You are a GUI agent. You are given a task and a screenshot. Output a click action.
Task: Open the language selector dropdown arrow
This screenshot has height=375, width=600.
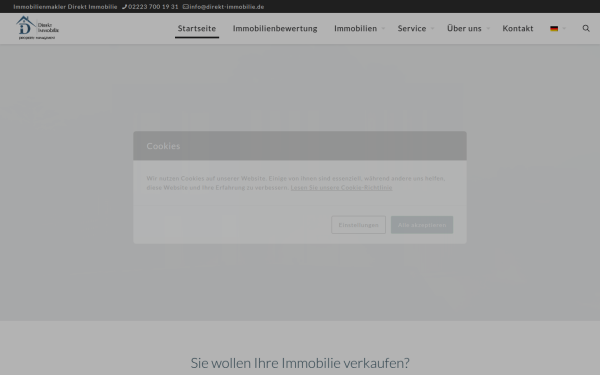(x=564, y=29)
